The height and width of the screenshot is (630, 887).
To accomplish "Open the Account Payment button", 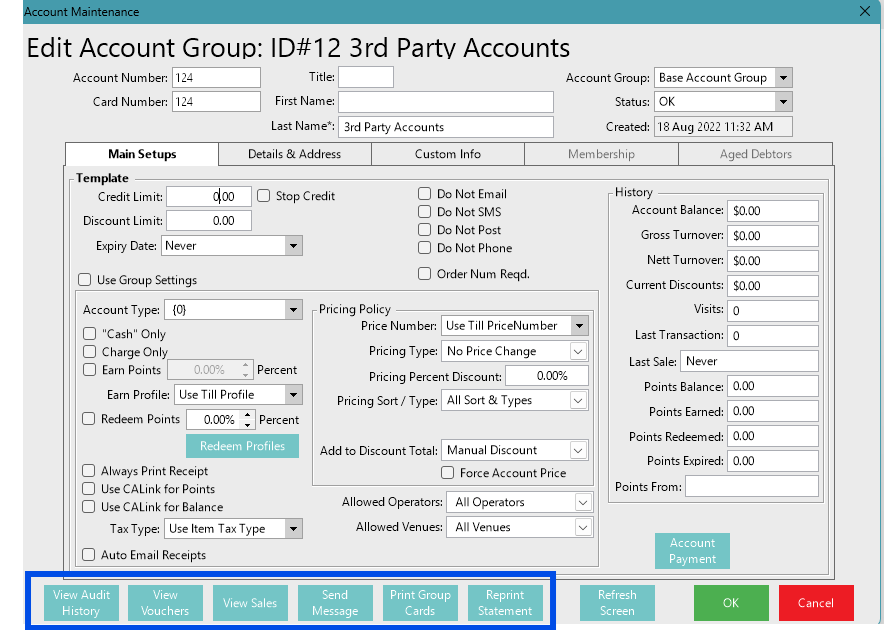I will (x=692, y=551).
